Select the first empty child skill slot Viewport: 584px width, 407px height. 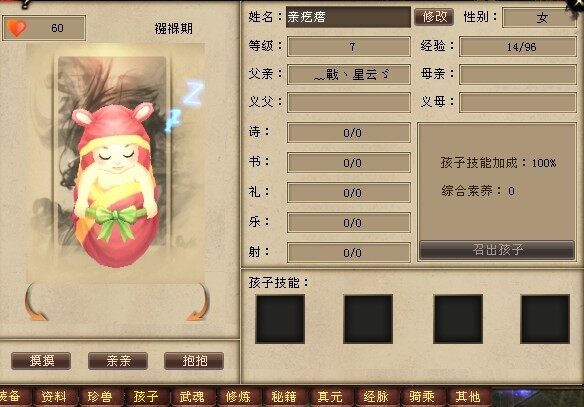(x=280, y=319)
